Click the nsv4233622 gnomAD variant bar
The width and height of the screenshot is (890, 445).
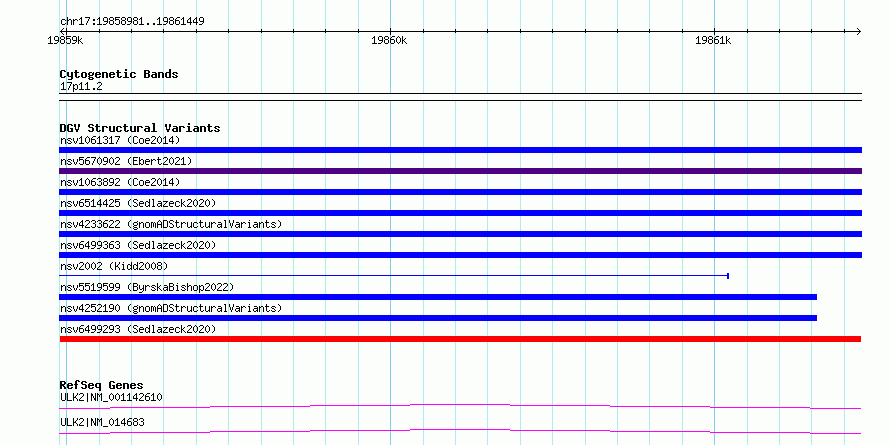pos(460,234)
